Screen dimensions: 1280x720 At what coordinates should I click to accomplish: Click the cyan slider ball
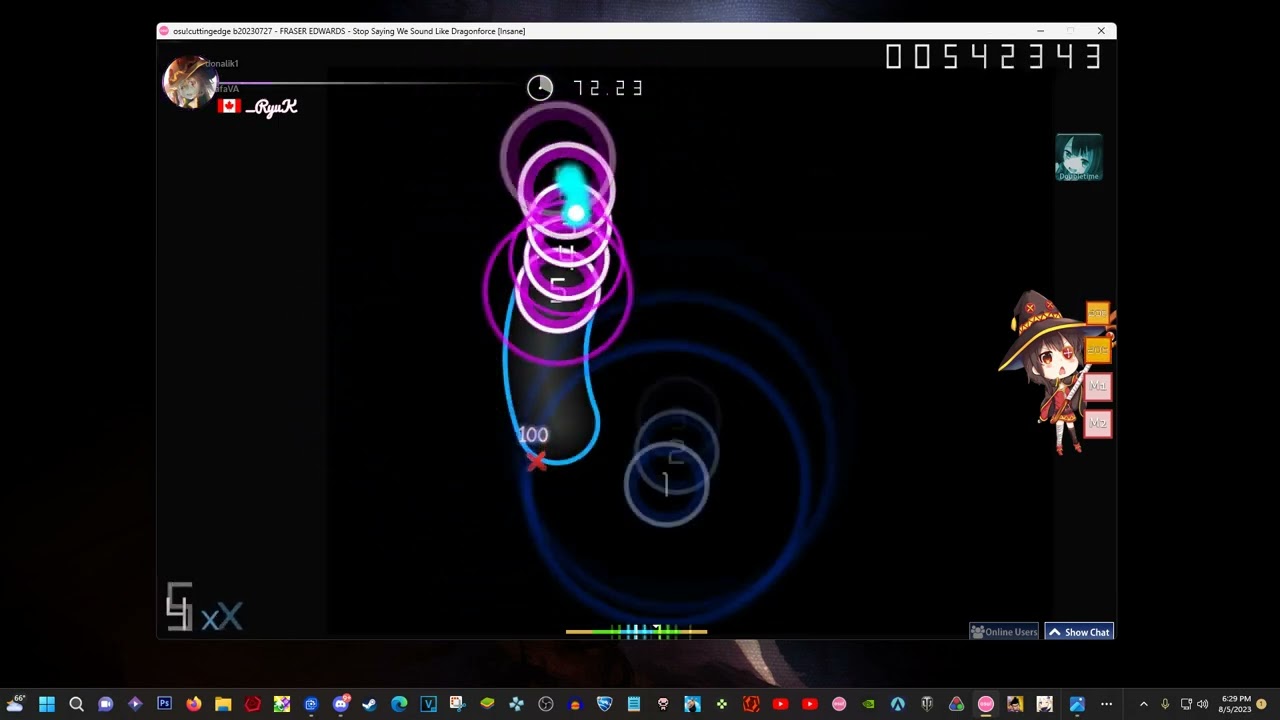pyautogui.click(x=575, y=212)
